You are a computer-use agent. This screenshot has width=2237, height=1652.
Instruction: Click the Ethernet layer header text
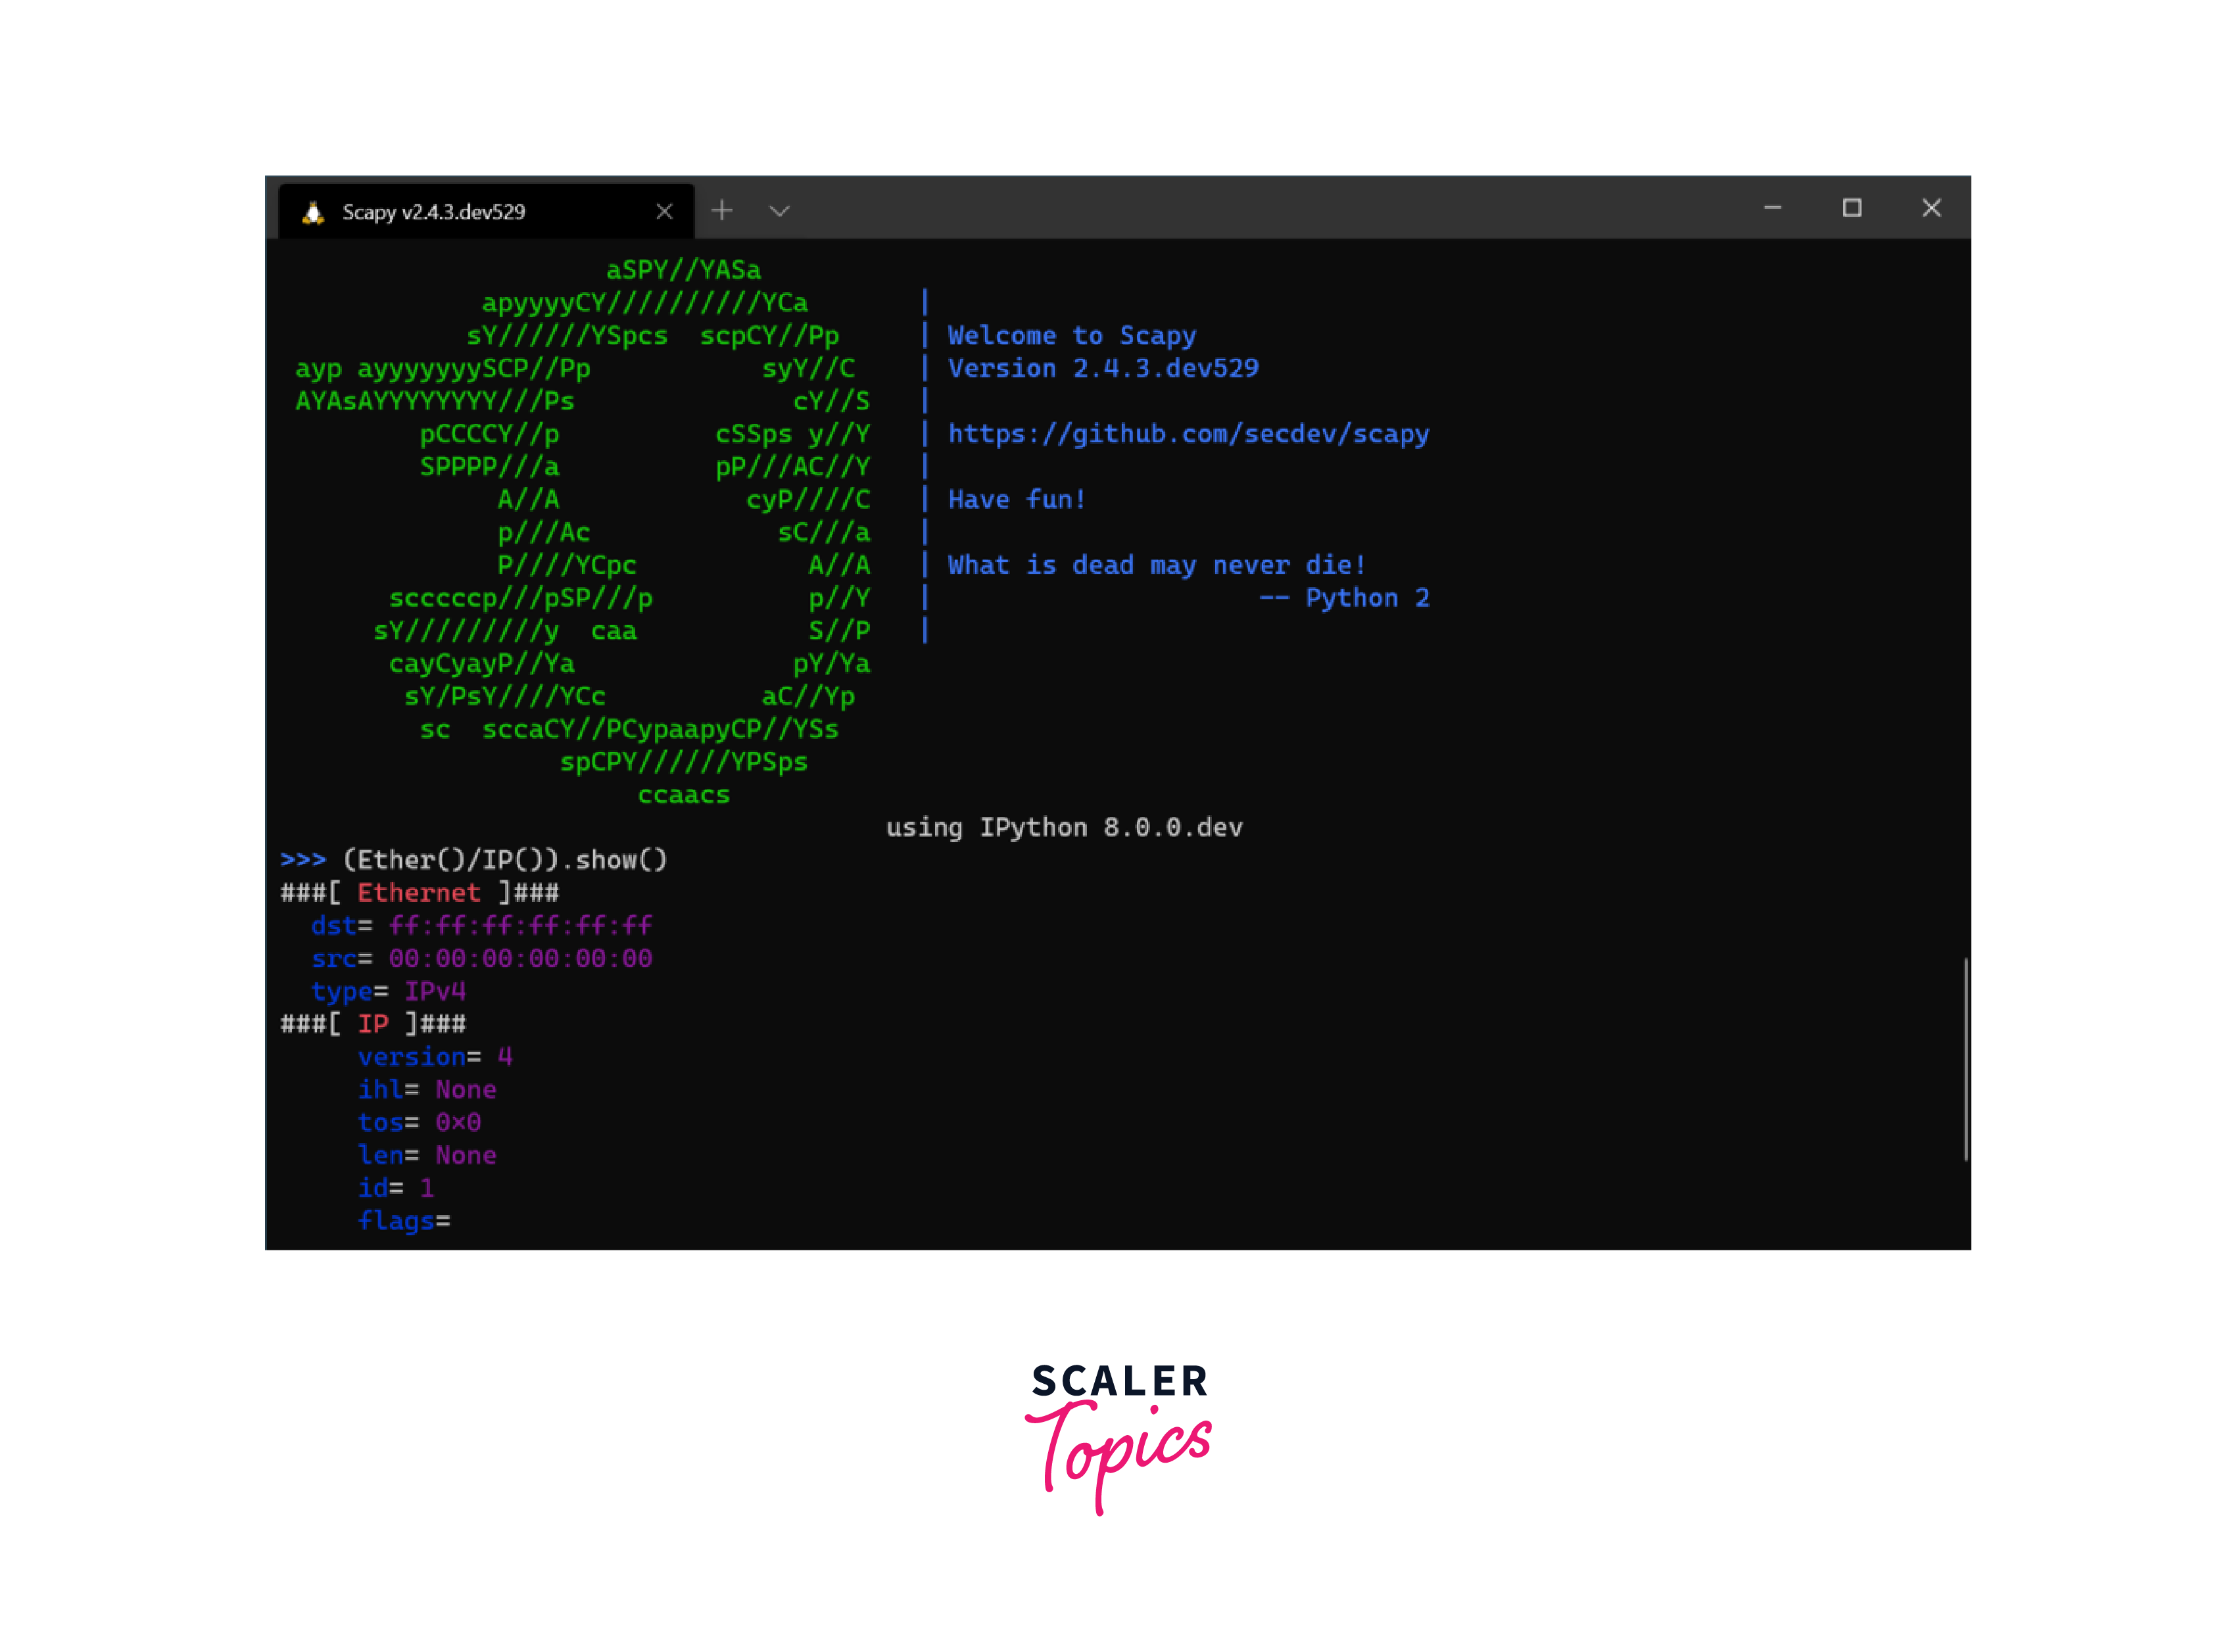pyautogui.click(x=418, y=893)
